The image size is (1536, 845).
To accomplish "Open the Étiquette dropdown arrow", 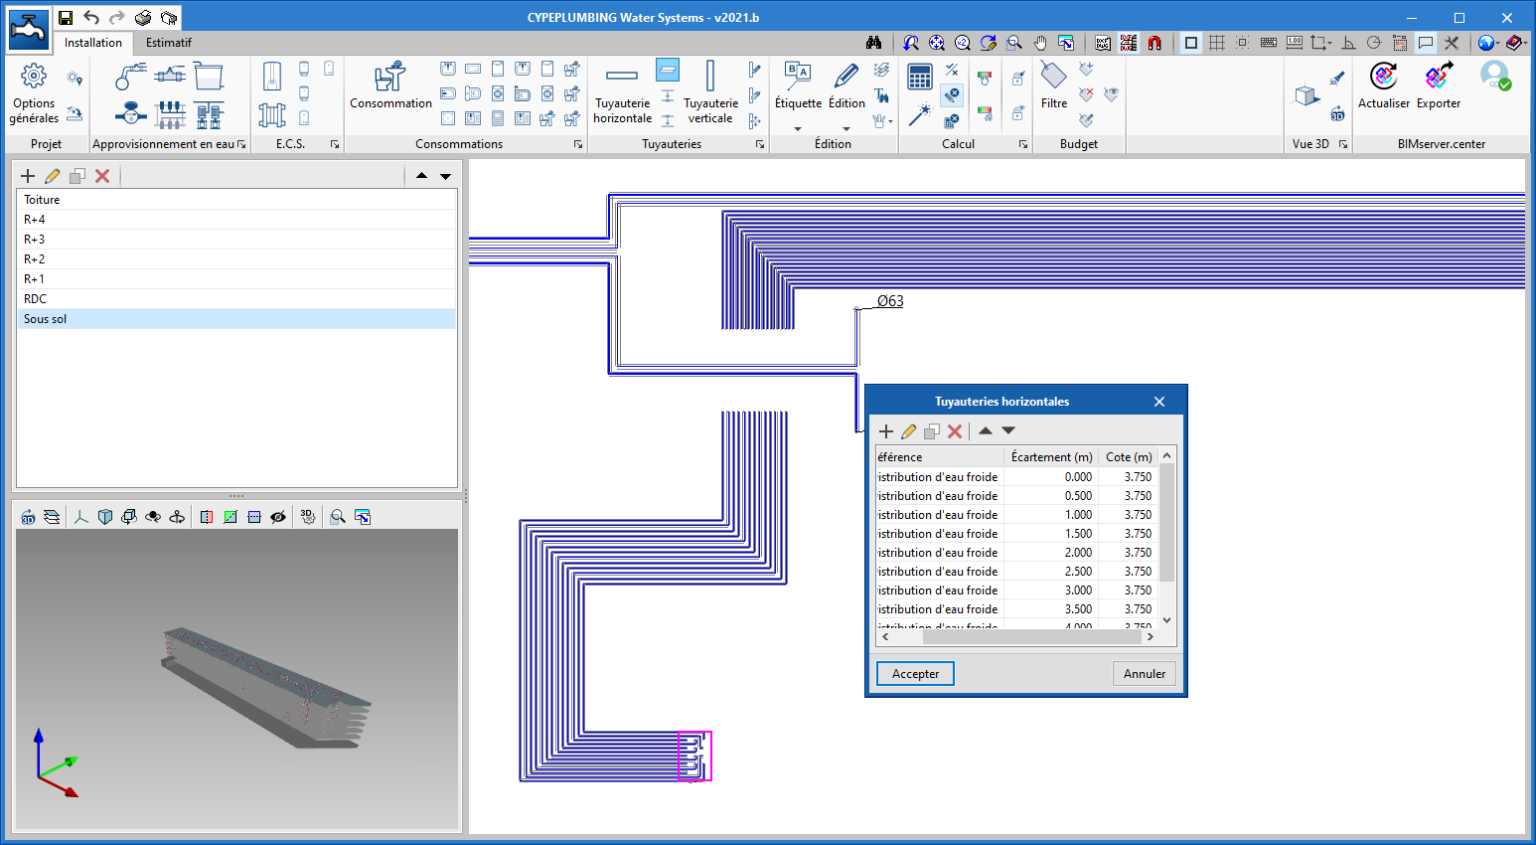I will 797,129.
